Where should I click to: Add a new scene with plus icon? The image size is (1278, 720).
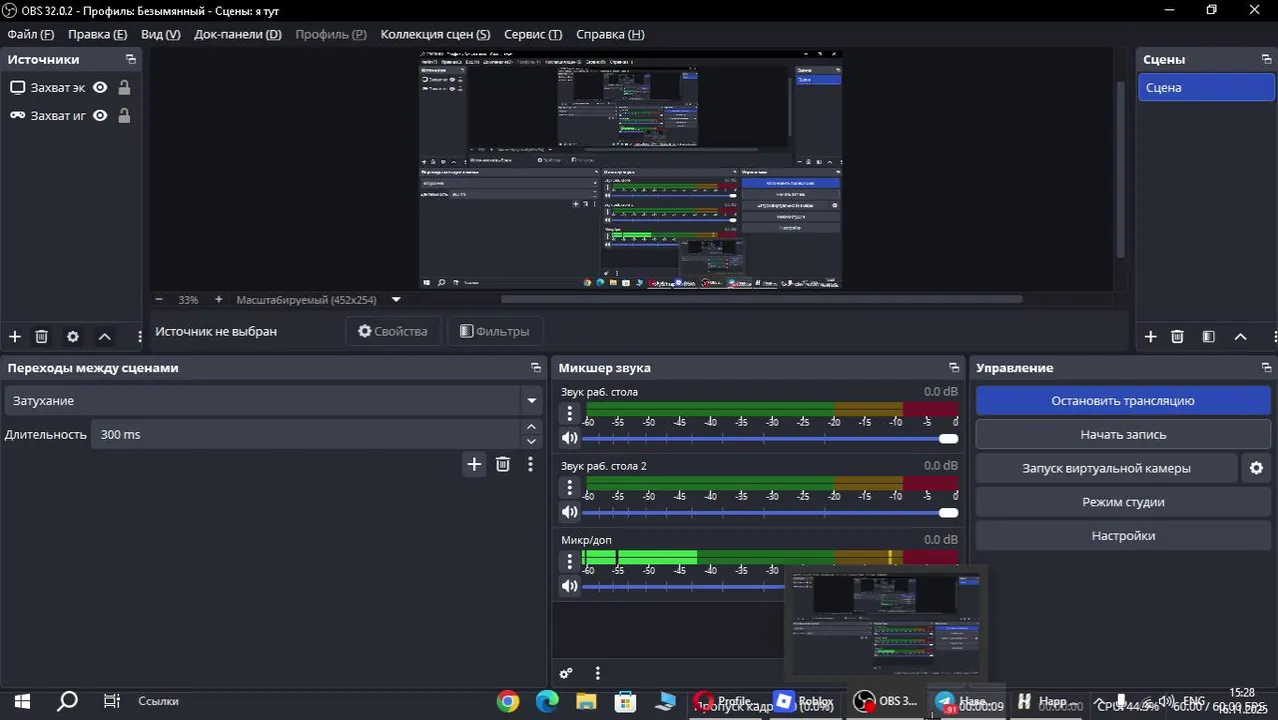click(x=1150, y=337)
